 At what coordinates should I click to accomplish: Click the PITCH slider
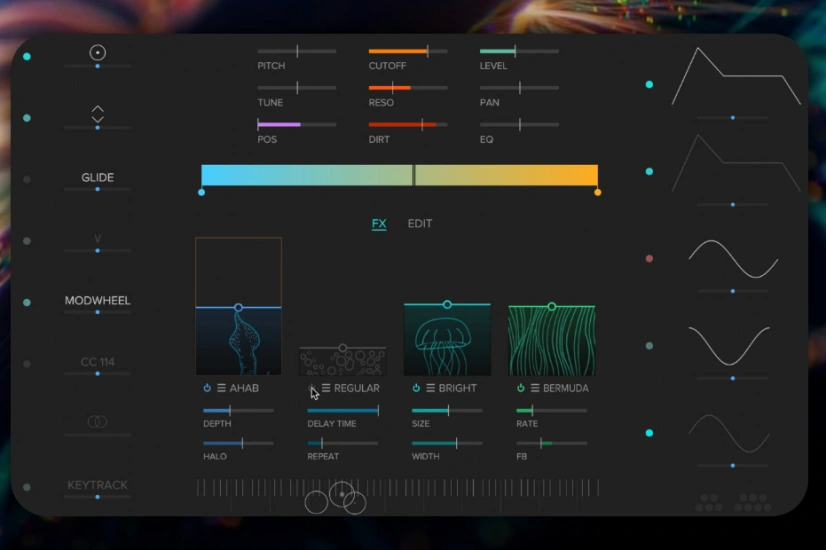(297, 51)
